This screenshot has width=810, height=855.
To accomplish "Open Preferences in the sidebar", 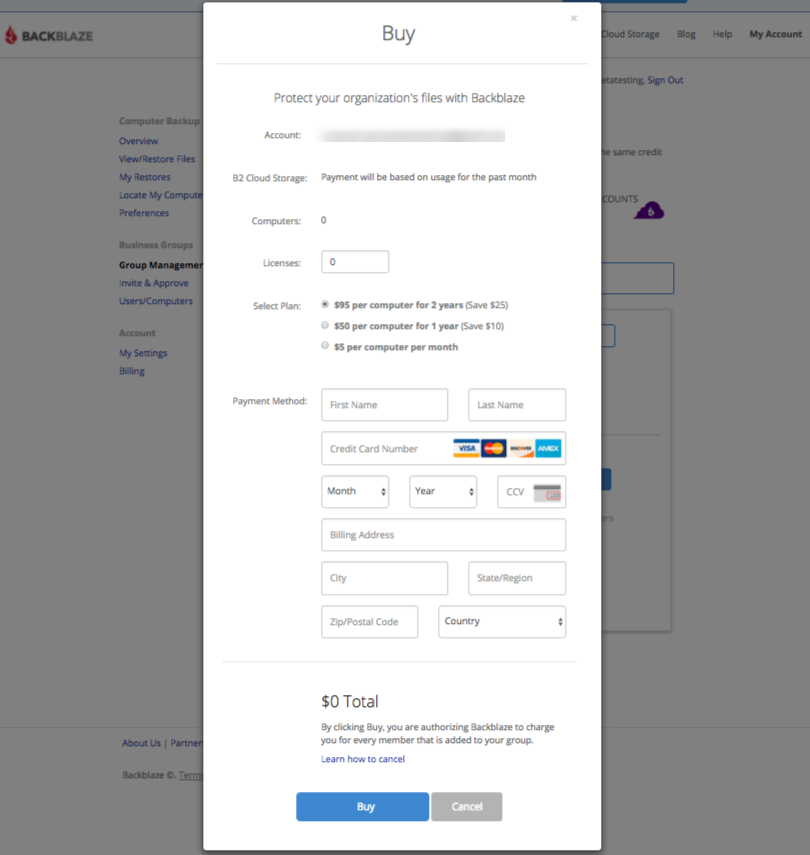I will tap(144, 213).
